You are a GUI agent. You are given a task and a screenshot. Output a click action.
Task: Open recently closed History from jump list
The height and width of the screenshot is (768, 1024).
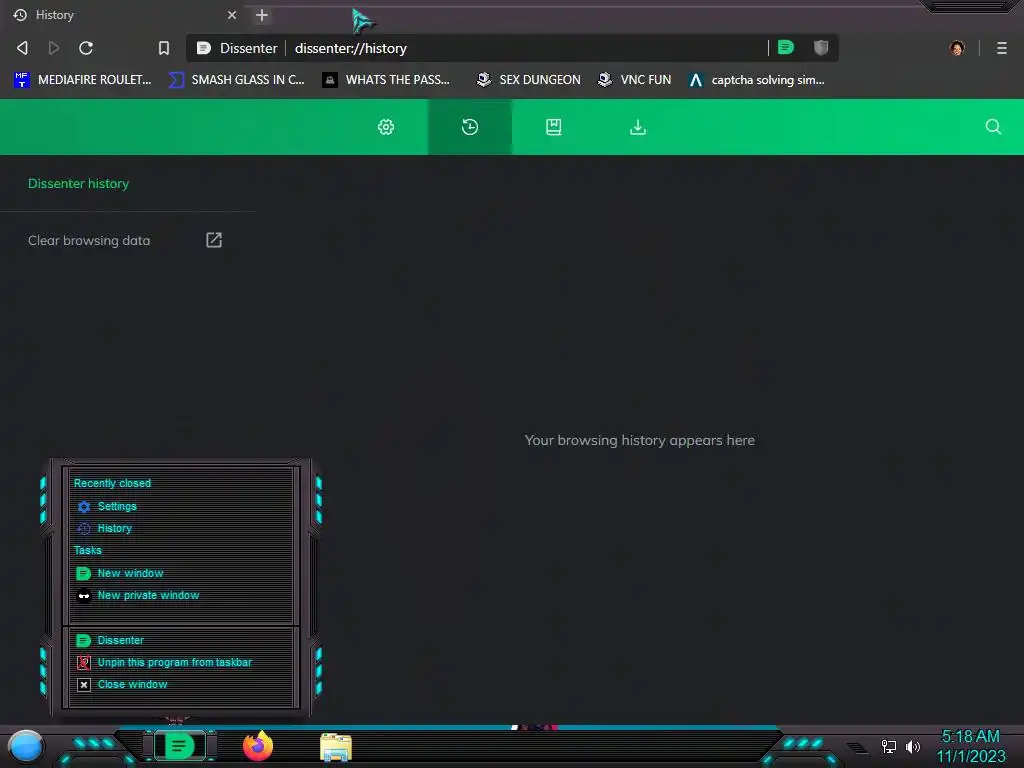pyautogui.click(x=181, y=528)
